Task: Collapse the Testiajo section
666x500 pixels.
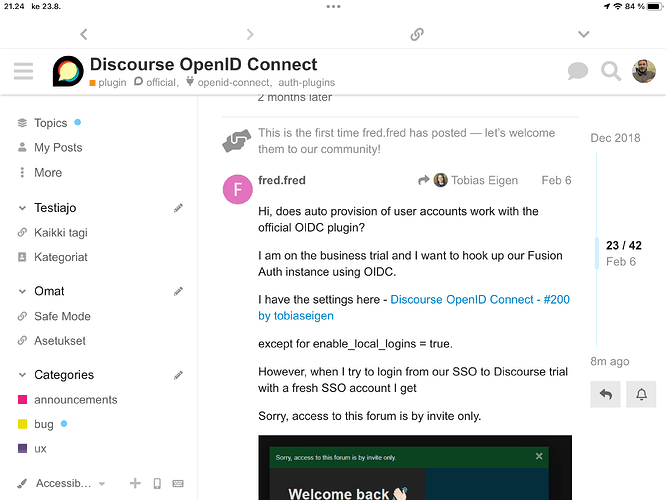Action: 23,208
